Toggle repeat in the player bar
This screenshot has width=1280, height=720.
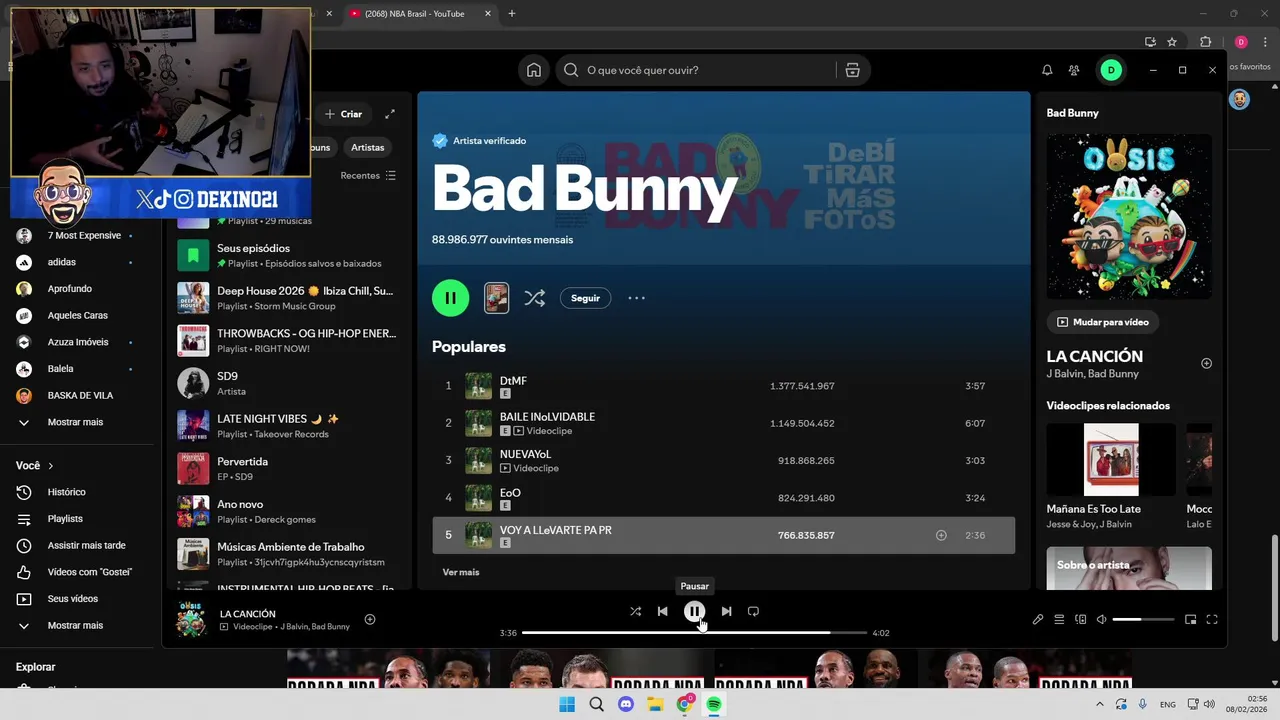pyautogui.click(x=753, y=611)
